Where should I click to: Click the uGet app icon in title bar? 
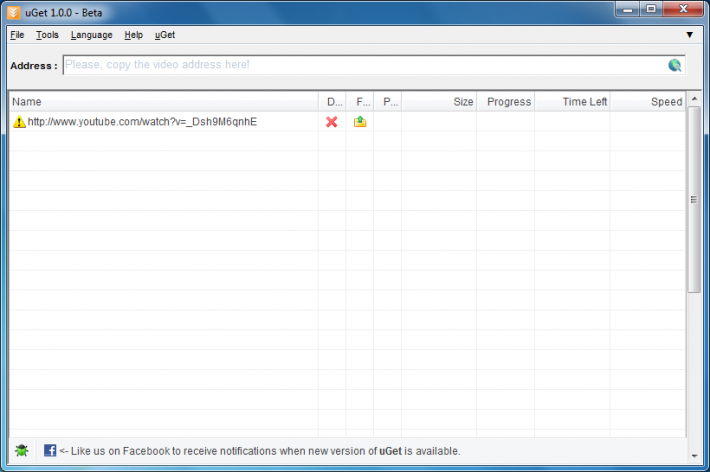(14, 13)
